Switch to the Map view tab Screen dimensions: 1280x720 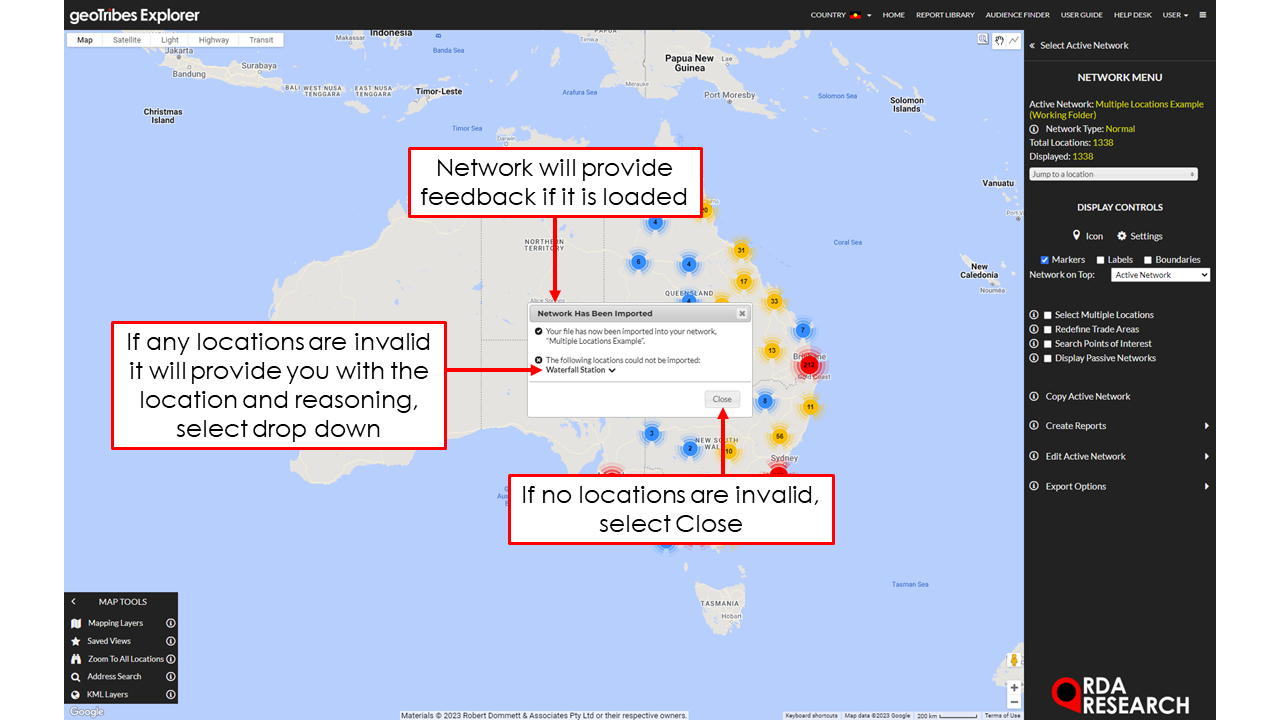click(x=85, y=40)
